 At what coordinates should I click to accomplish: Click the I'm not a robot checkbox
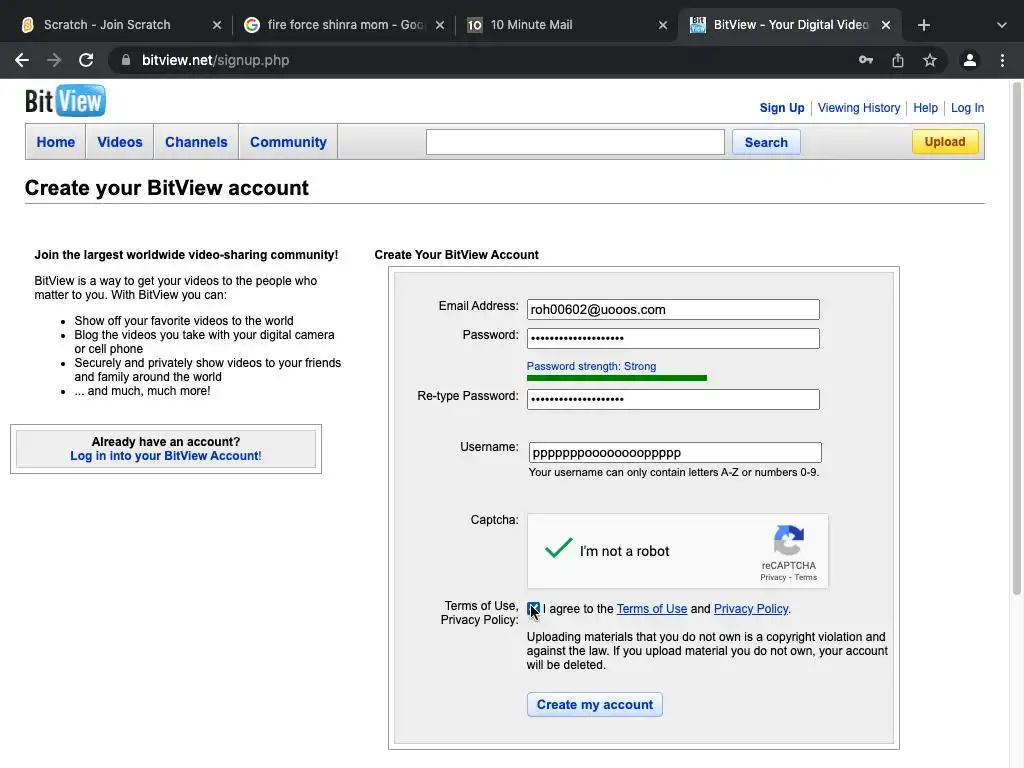pos(559,549)
